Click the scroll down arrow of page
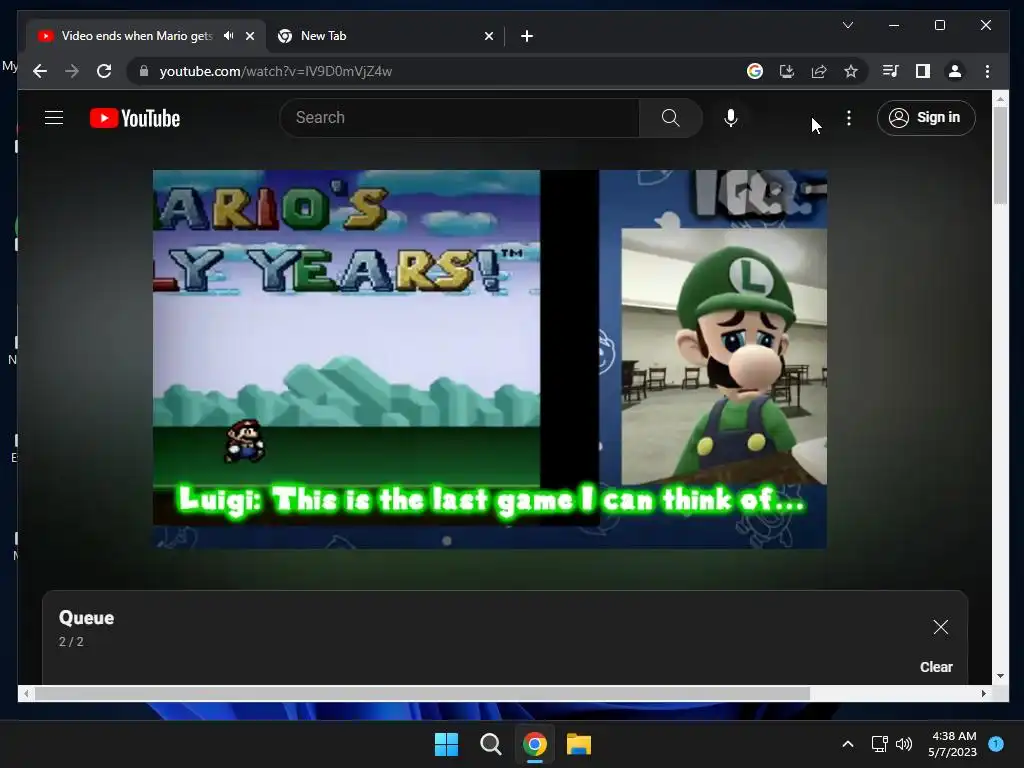Image resolution: width=1024 pixels, height=768 pixels. tap(1000, 676)
